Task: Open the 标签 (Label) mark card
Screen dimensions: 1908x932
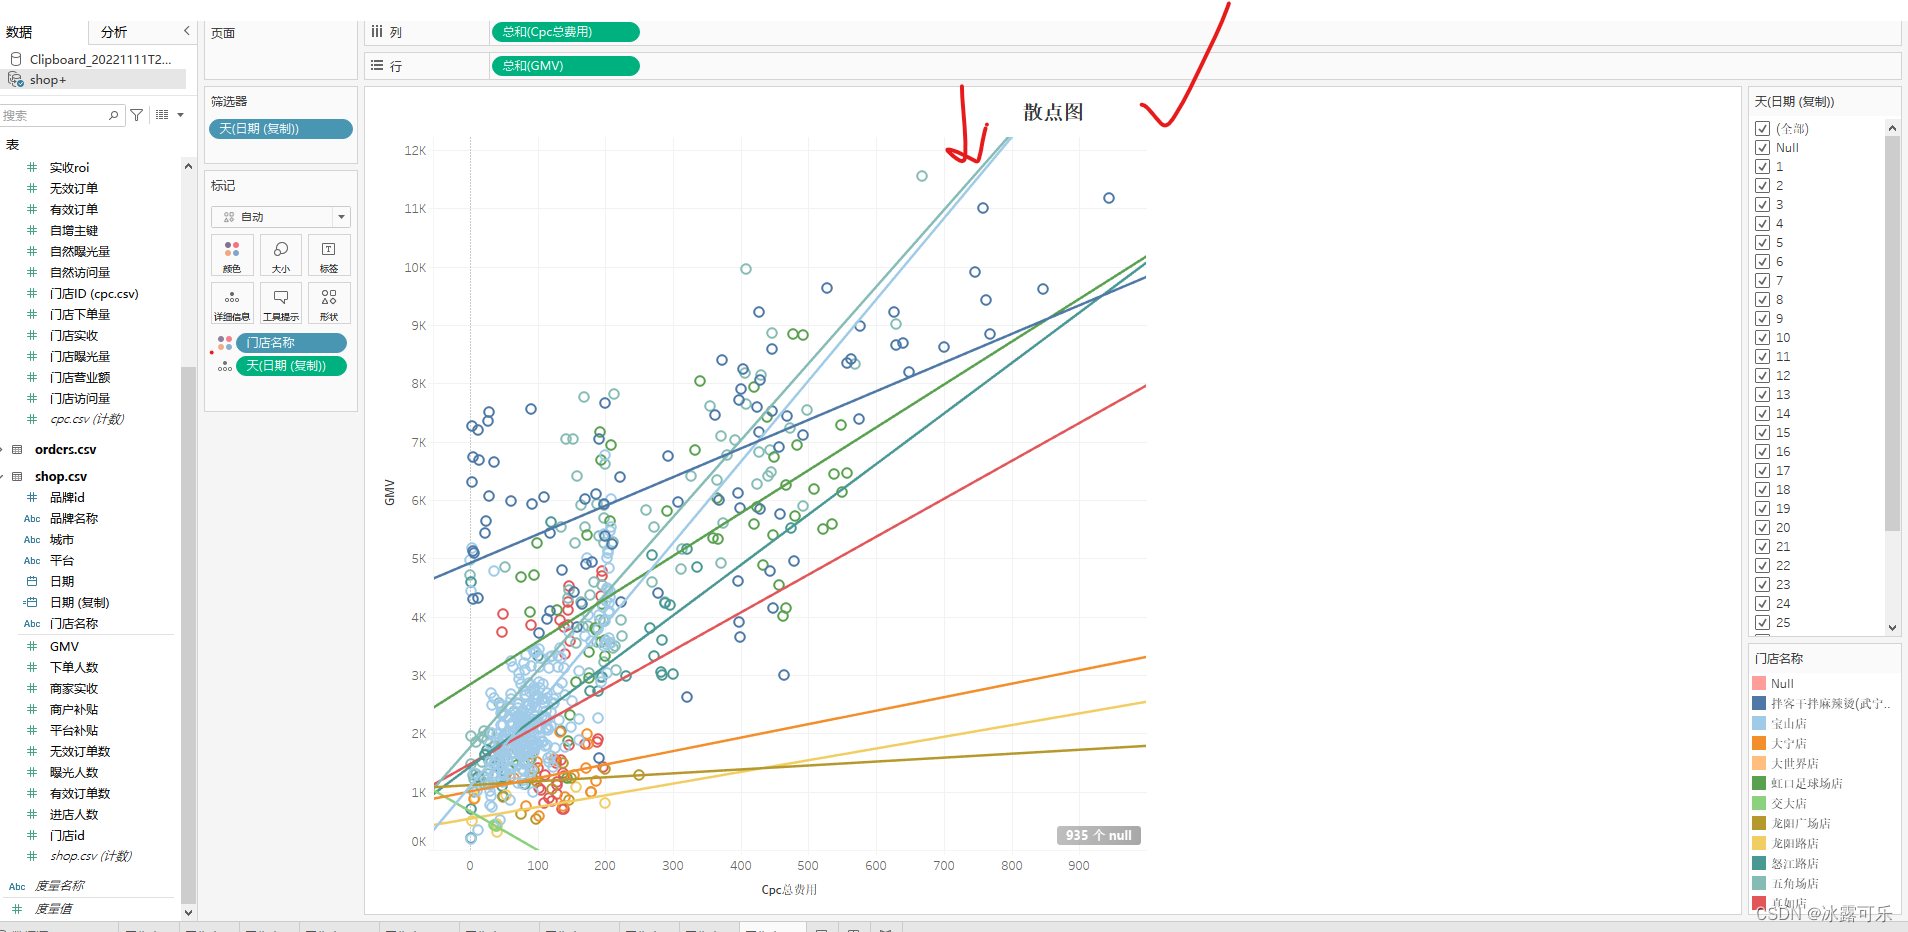Action: coord(329,255)
